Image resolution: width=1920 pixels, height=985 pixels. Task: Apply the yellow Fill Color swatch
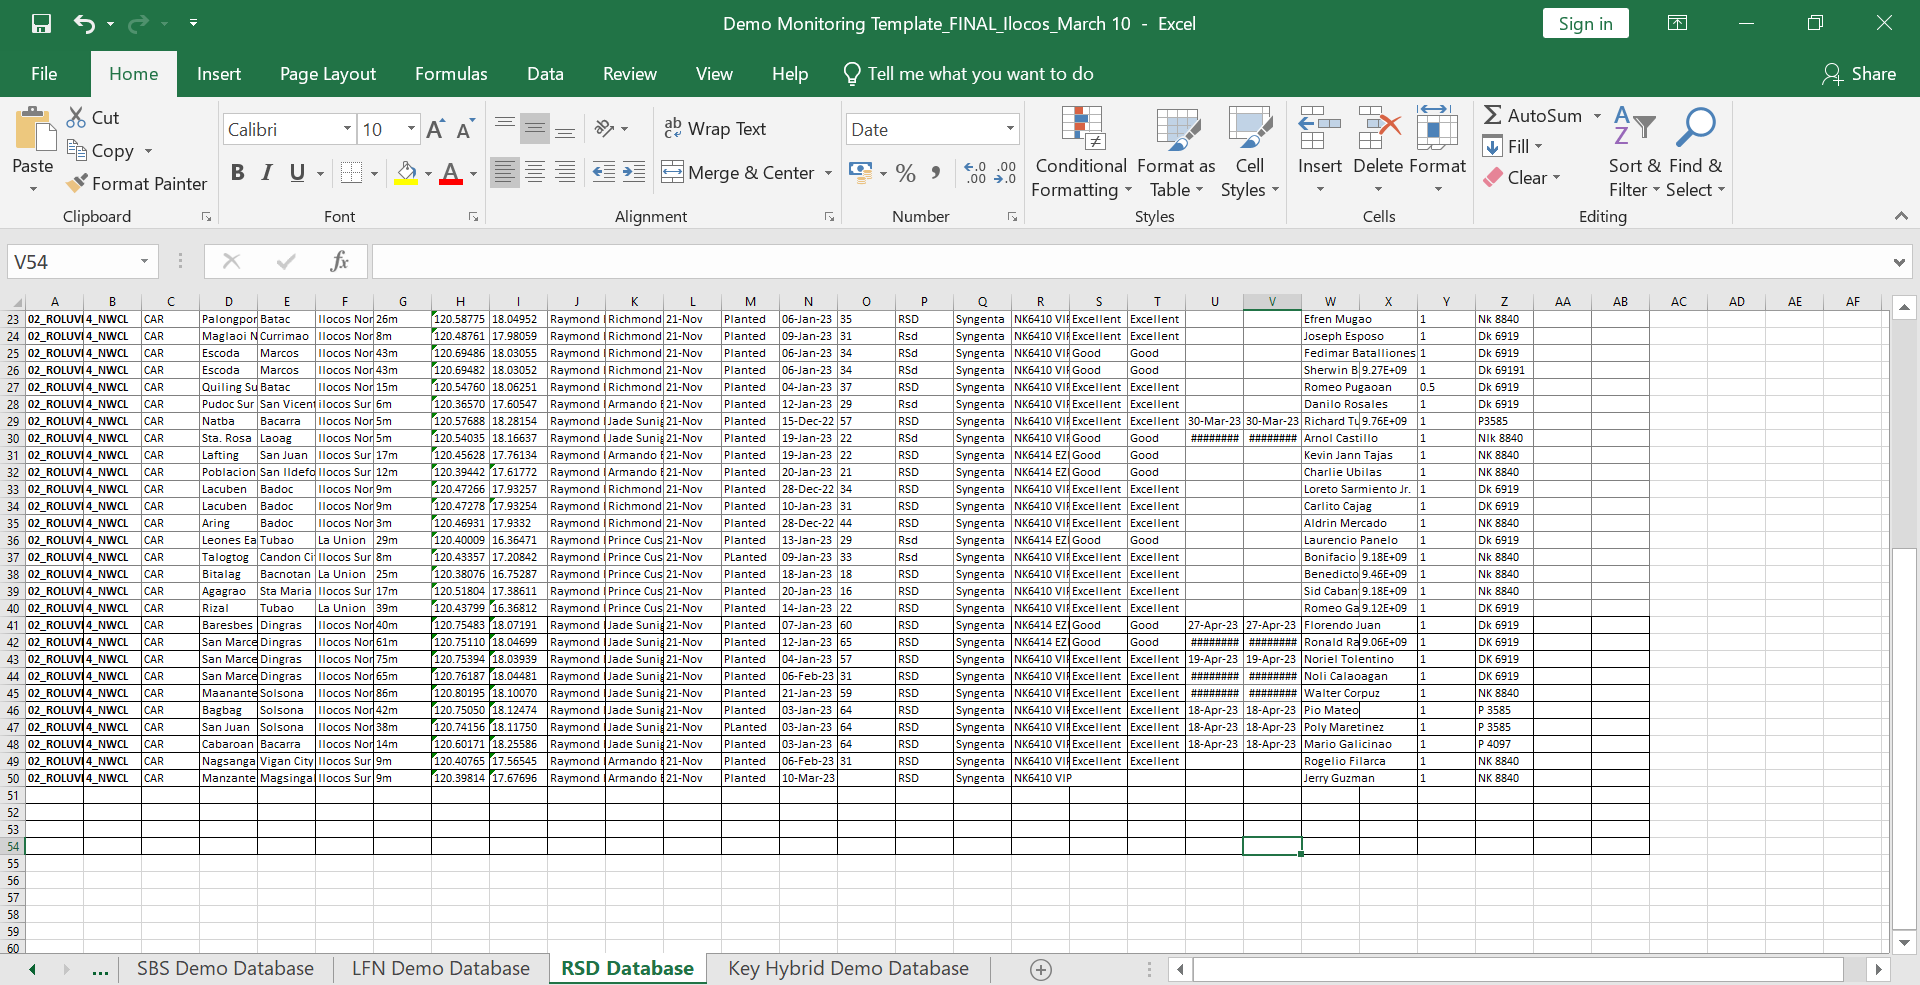click(x=406, y=173)
